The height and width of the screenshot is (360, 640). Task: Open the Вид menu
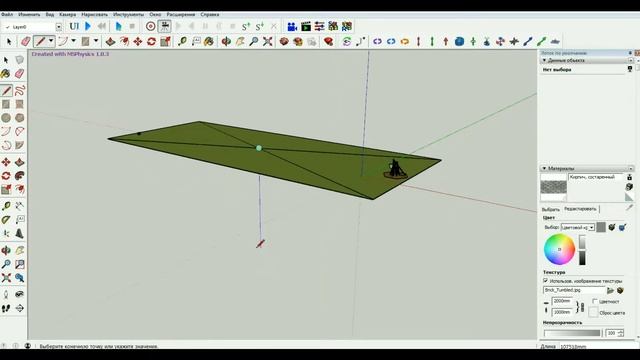(50, 15)
